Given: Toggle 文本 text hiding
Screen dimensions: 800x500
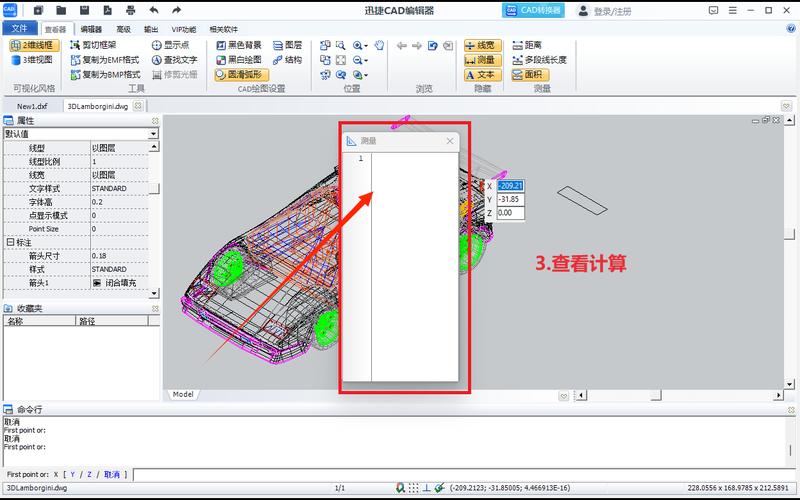Looking at the screenshot, I should 483,75.
